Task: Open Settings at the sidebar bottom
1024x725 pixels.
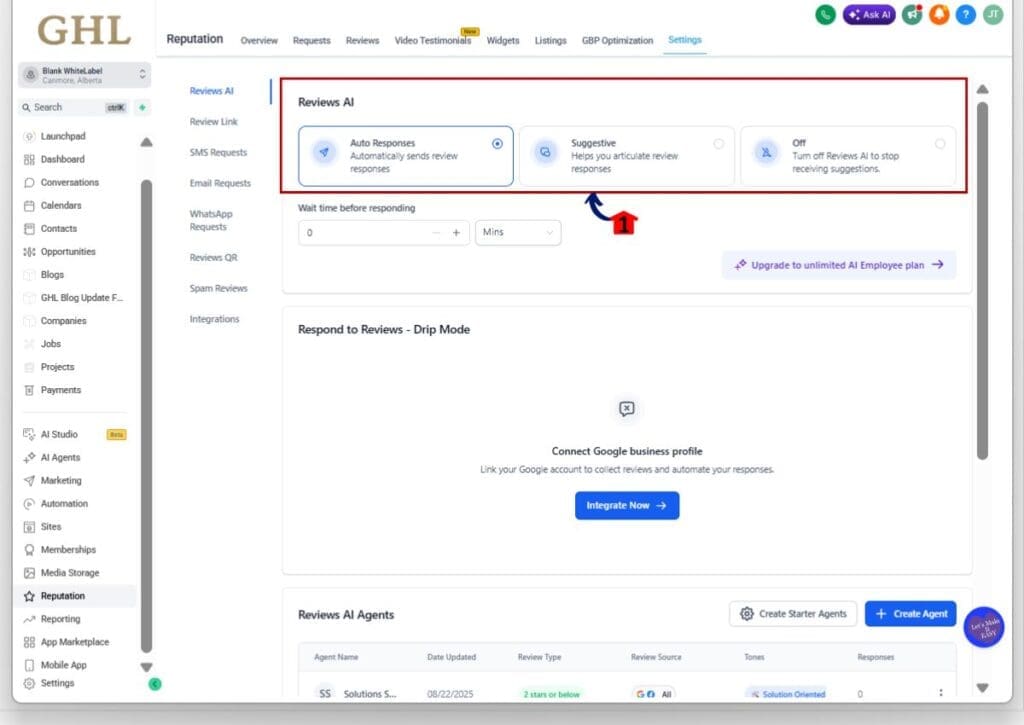Action: [57, 683]
